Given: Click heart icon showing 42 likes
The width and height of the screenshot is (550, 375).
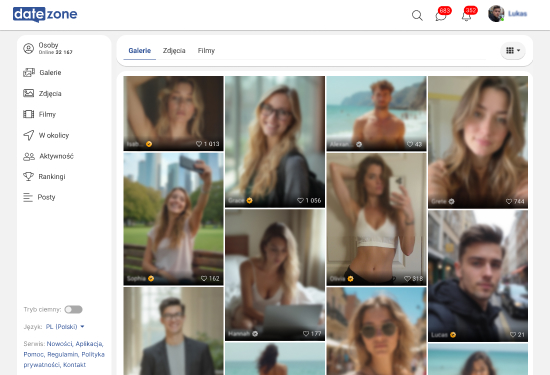Looking at the screenshot, I should tap(410, 144).
